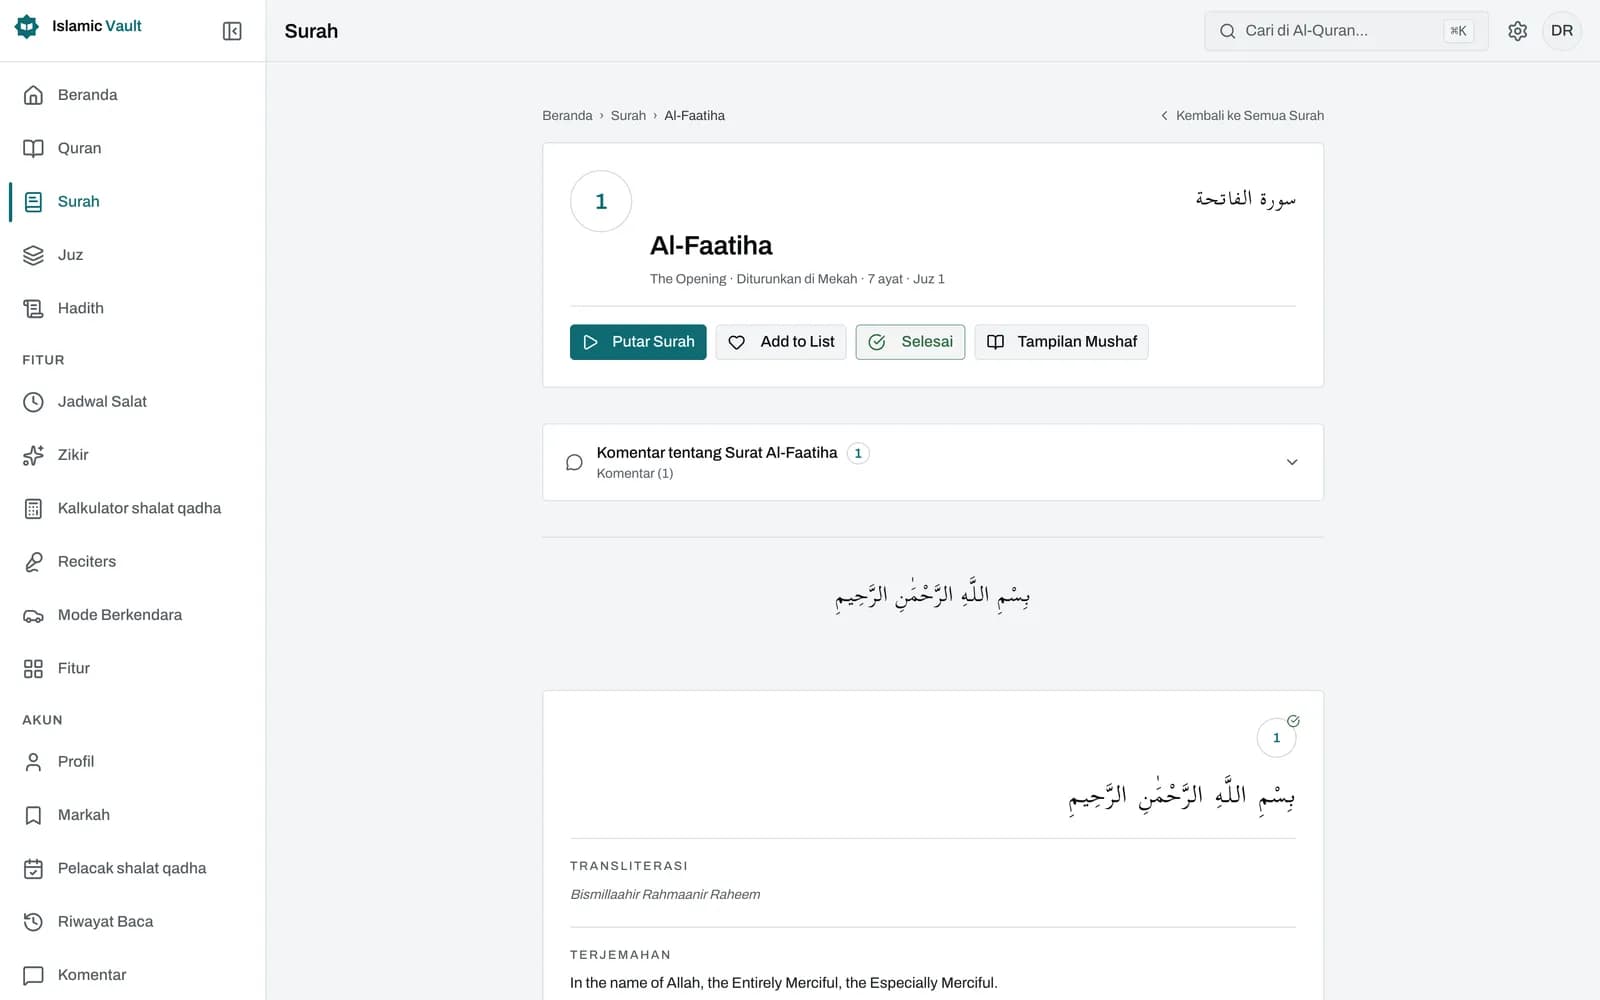
Task: Click the Reciters microphone icon
Action: (33, 562)
